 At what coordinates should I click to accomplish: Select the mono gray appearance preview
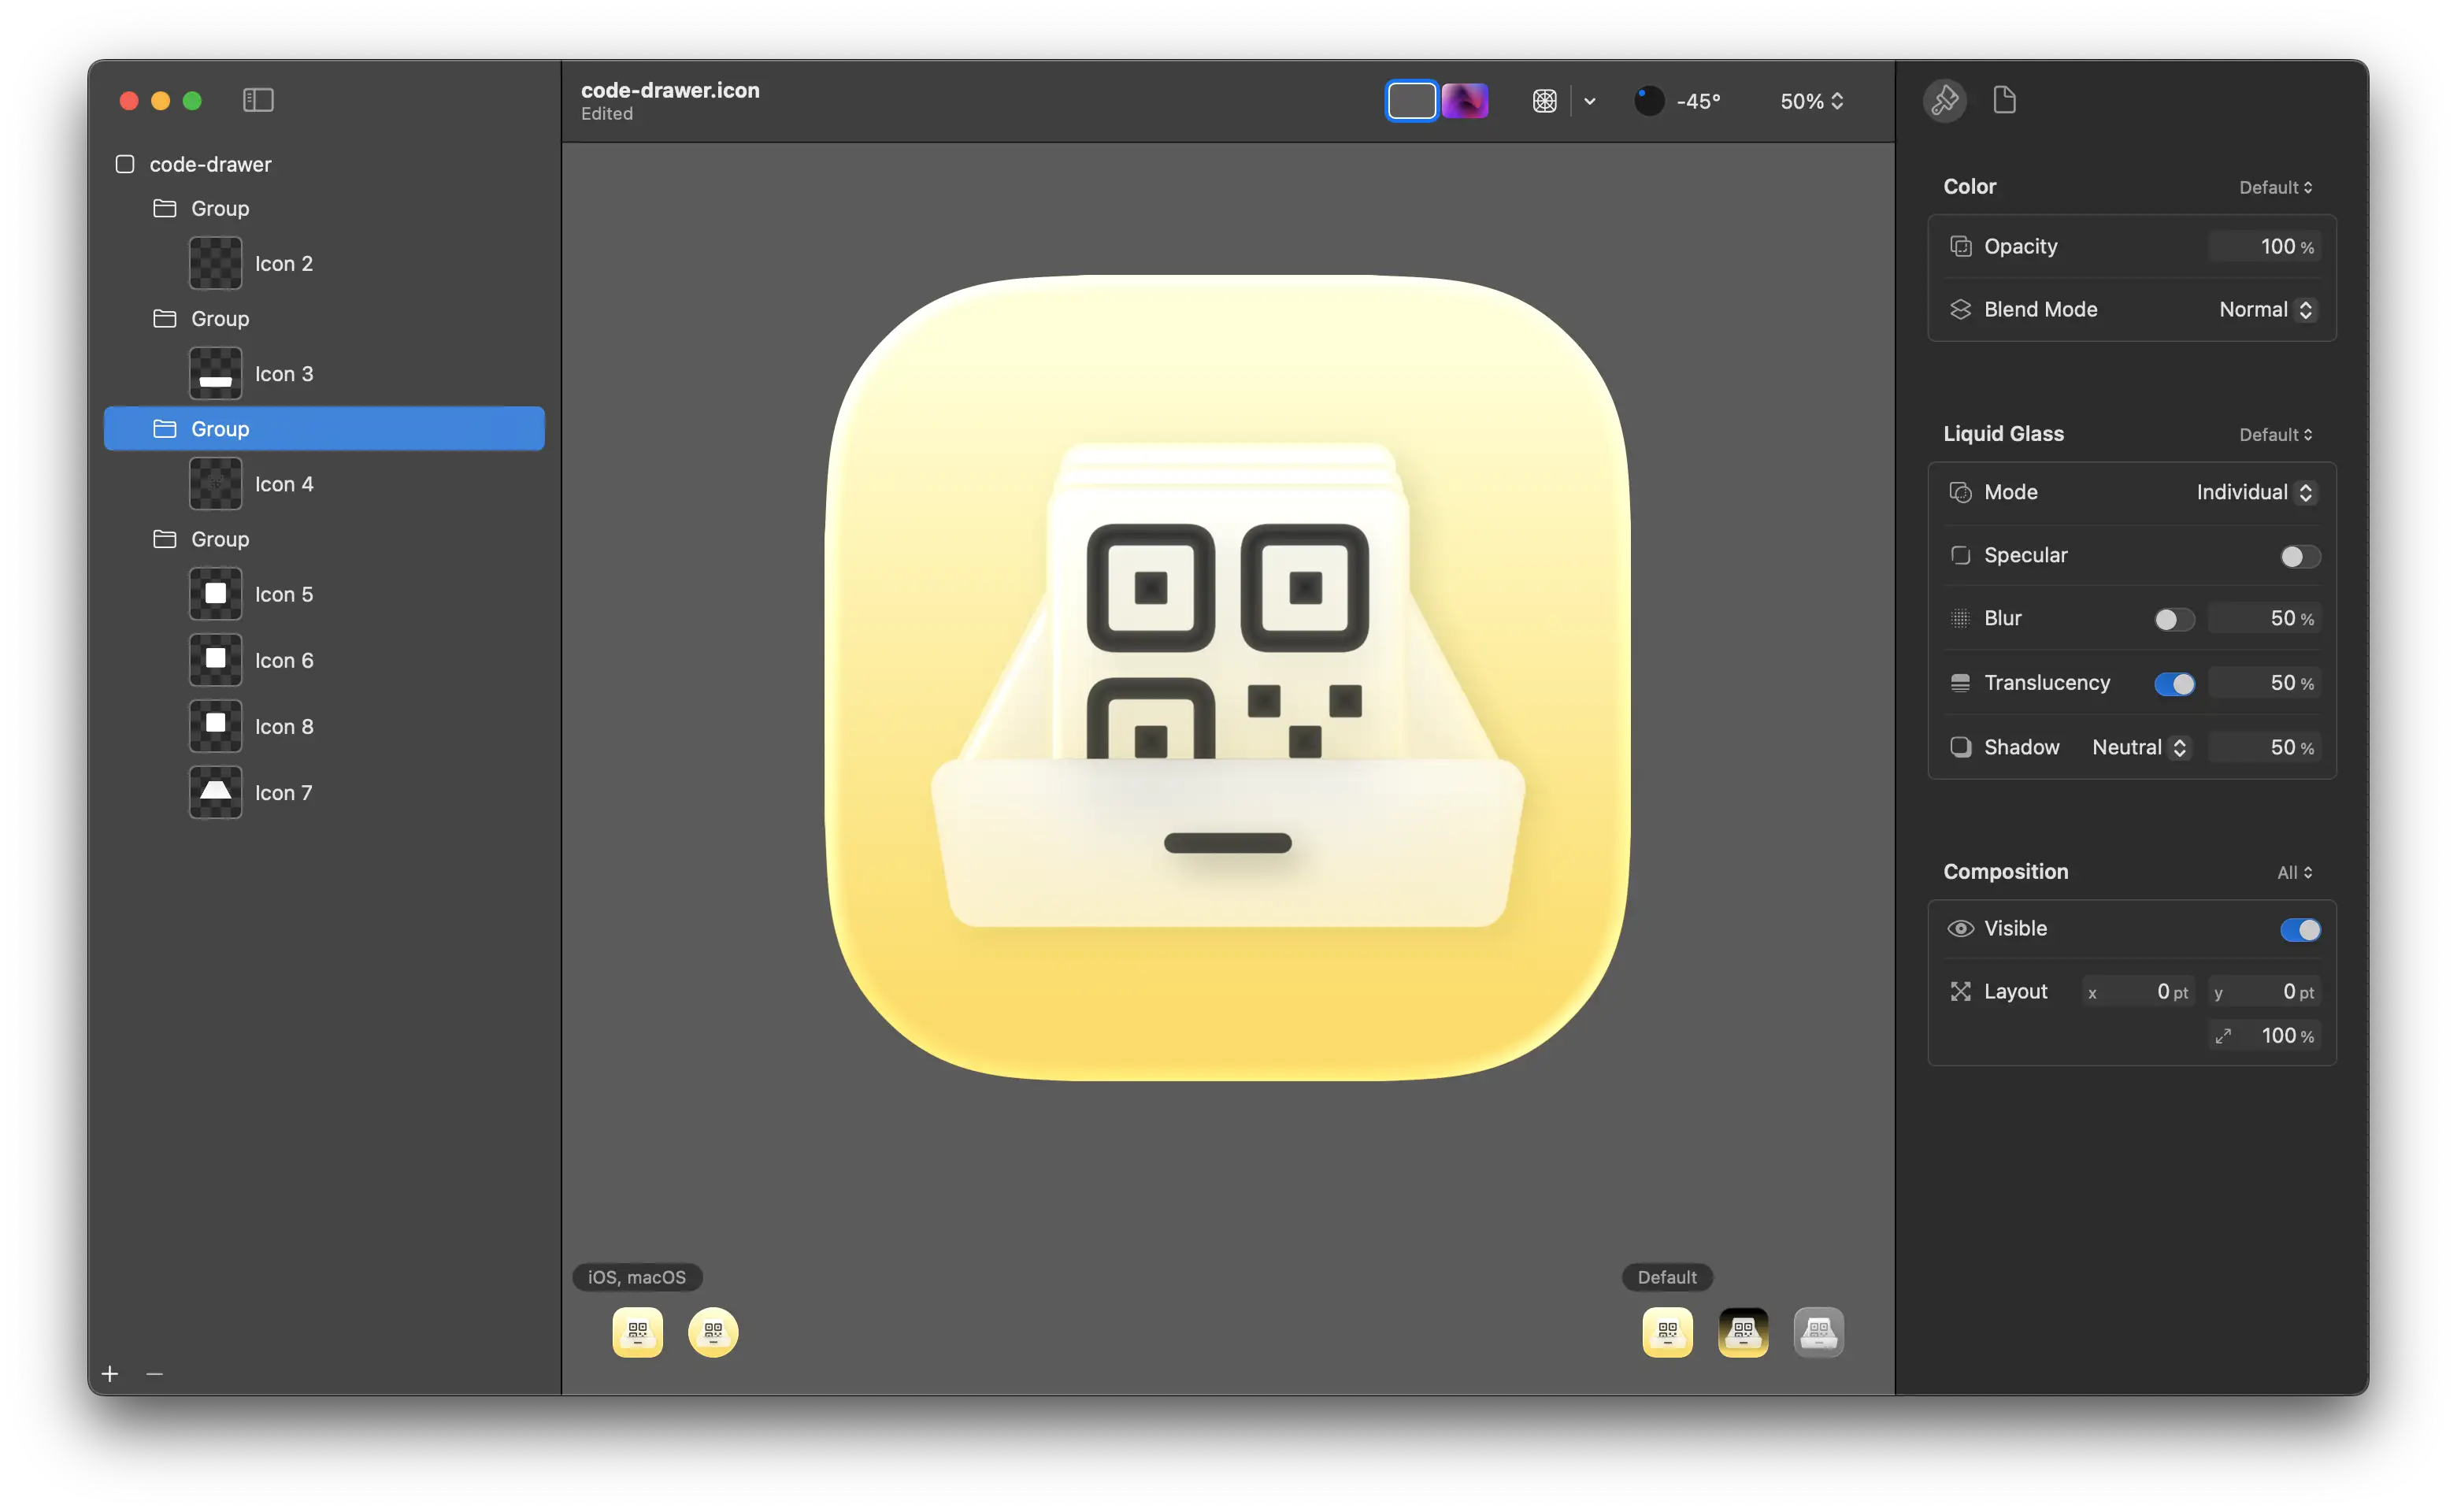point(1818,1332)
